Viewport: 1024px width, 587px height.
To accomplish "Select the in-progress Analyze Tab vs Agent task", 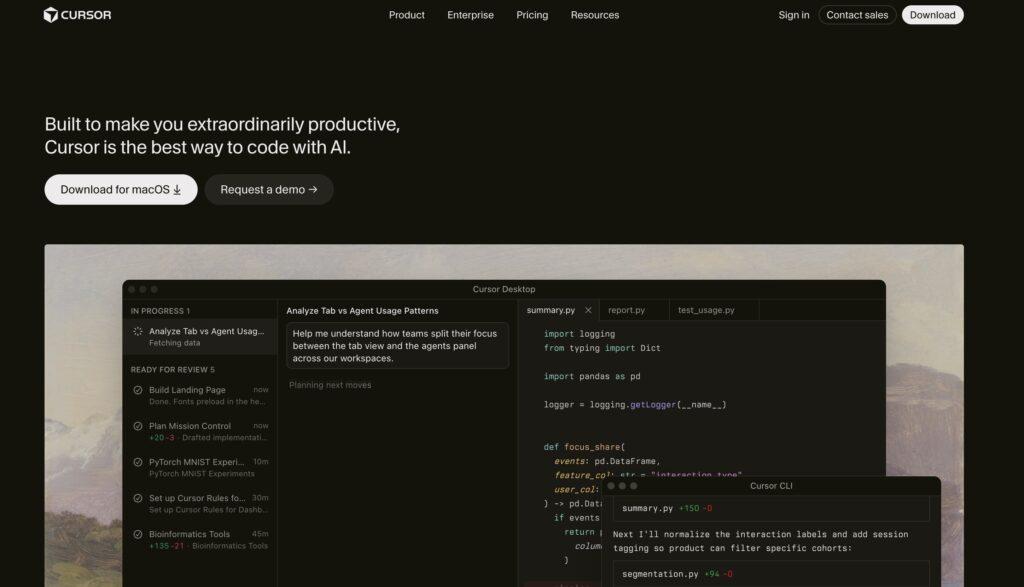I will [x=200, y=336].
